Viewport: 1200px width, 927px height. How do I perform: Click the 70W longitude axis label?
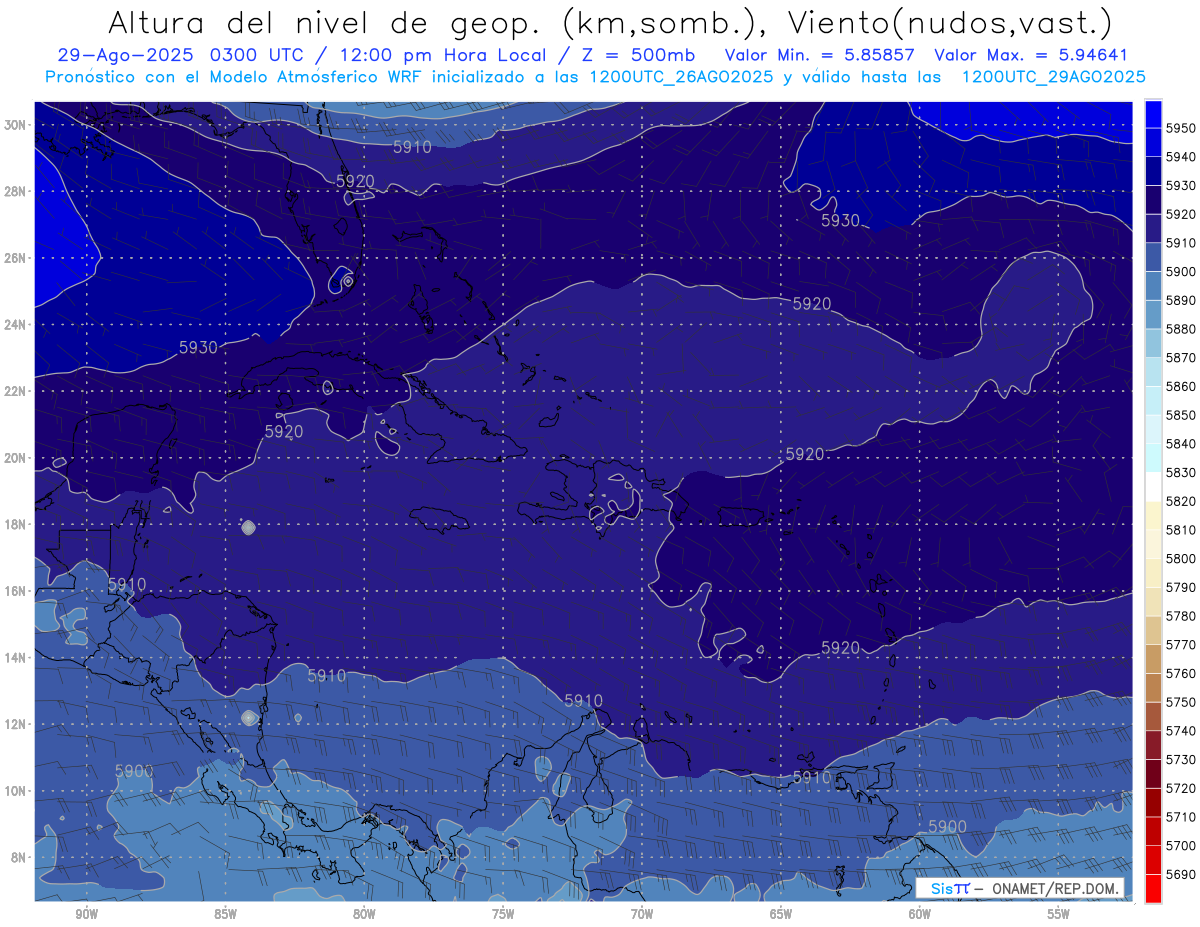[x=642, y=914]
